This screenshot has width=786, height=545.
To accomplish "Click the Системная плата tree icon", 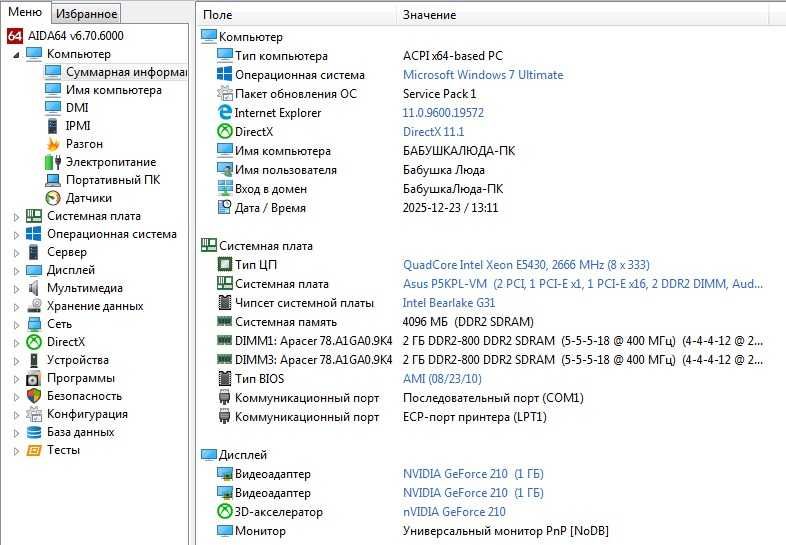I will (34, 216).
